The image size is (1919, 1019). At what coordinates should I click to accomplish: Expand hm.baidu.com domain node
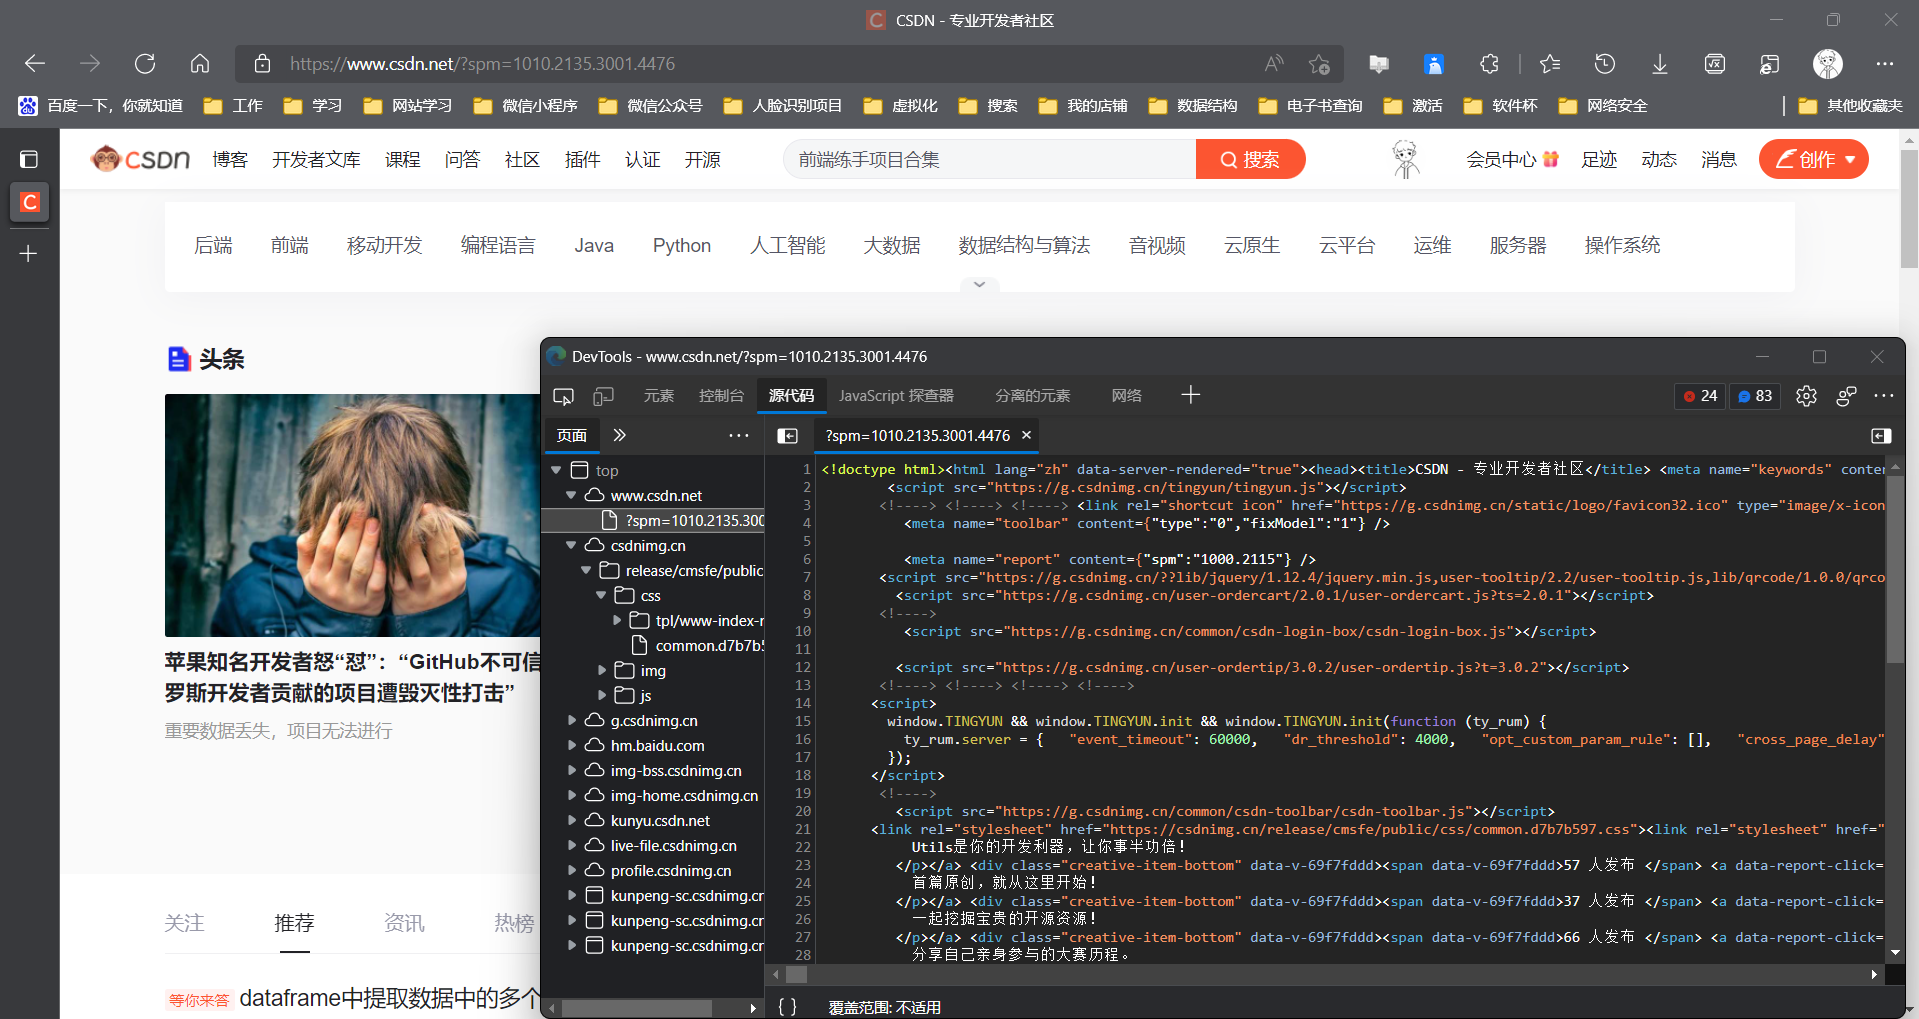(x=572, y=745)
